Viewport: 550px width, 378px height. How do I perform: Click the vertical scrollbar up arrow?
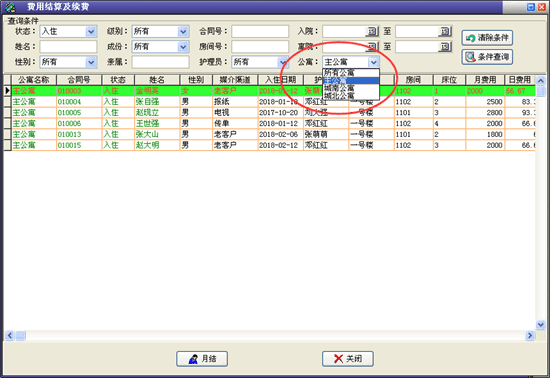(x=541, y=81)
